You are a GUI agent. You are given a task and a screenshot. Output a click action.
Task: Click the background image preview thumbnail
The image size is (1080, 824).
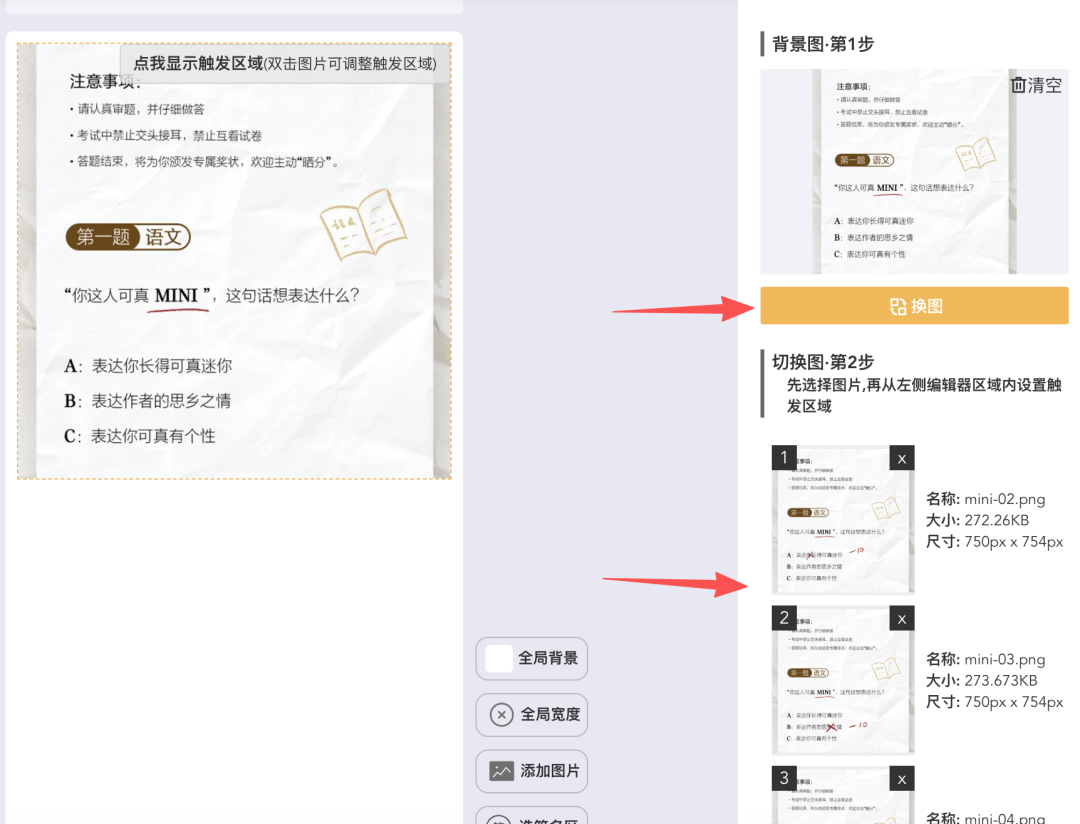coord(914,172)
